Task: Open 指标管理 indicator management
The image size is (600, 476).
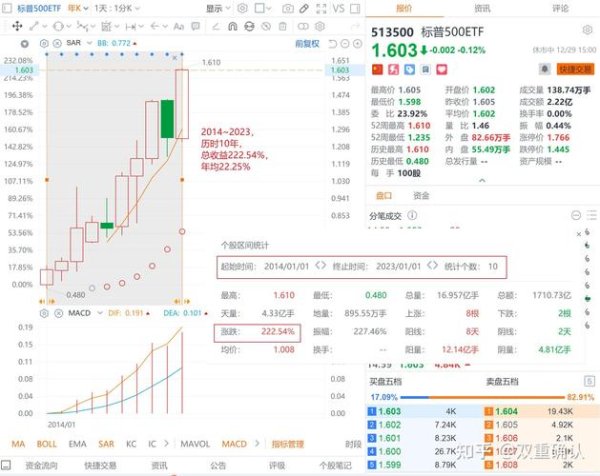Action: 288,444
